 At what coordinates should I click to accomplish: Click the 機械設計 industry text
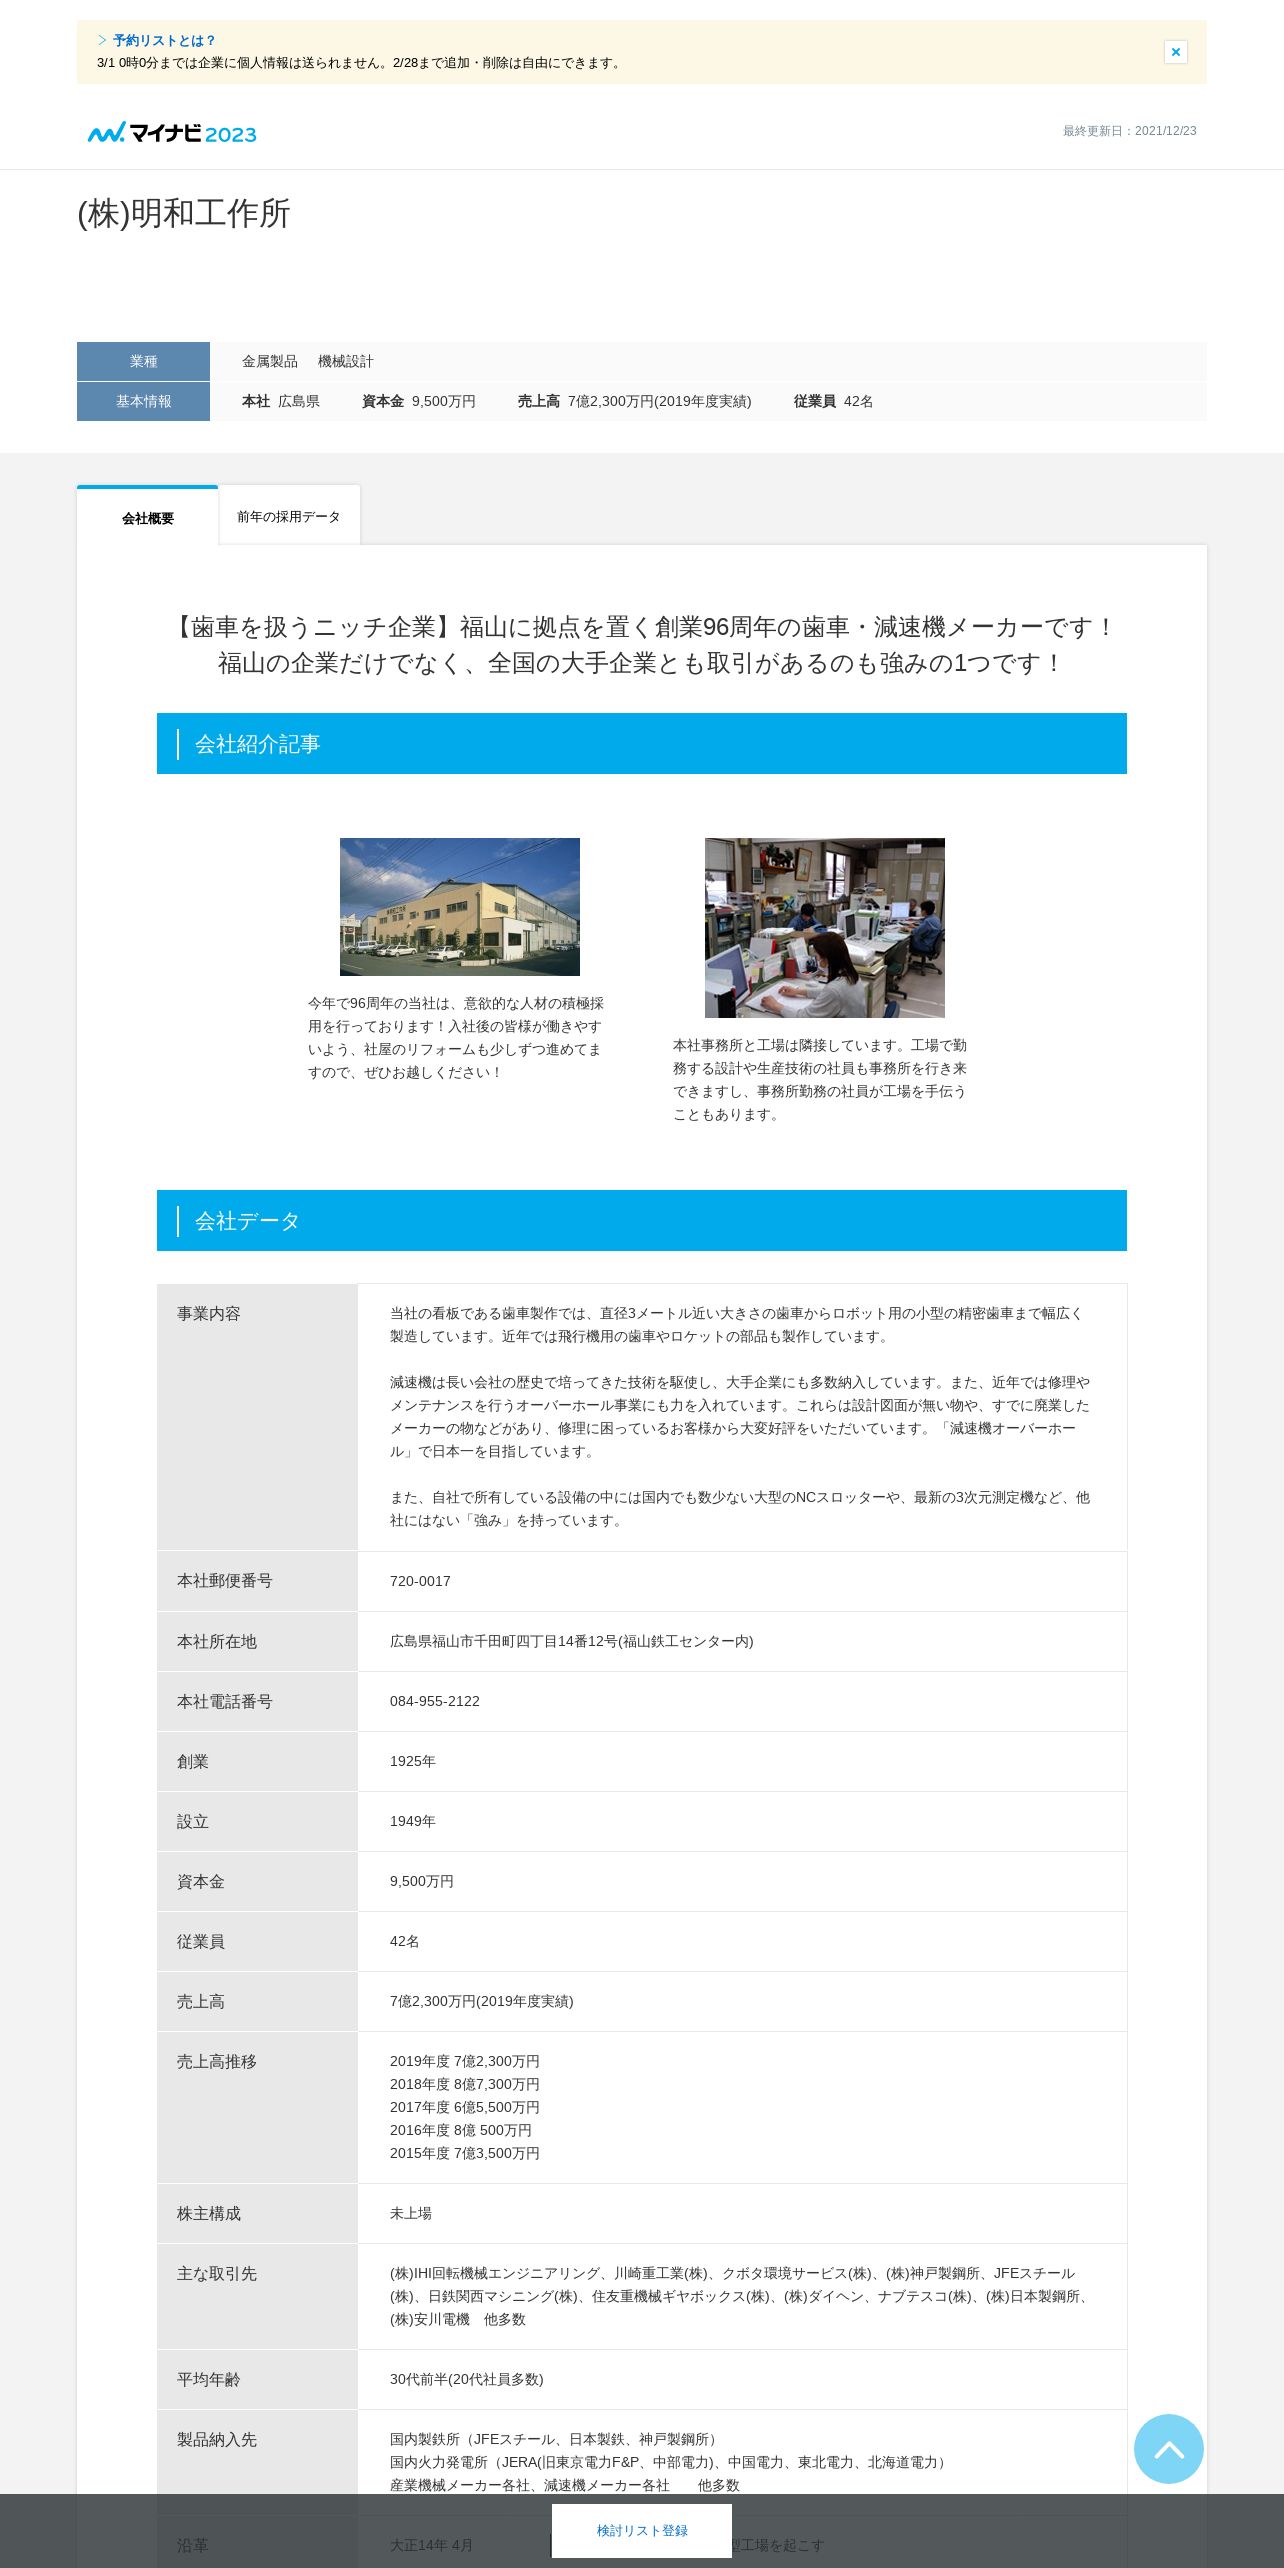(346, 361)
